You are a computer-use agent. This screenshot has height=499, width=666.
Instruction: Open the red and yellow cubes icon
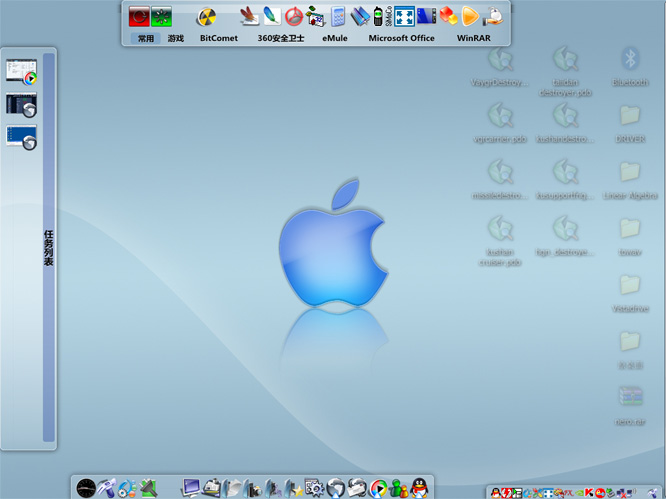pos(448,16)
